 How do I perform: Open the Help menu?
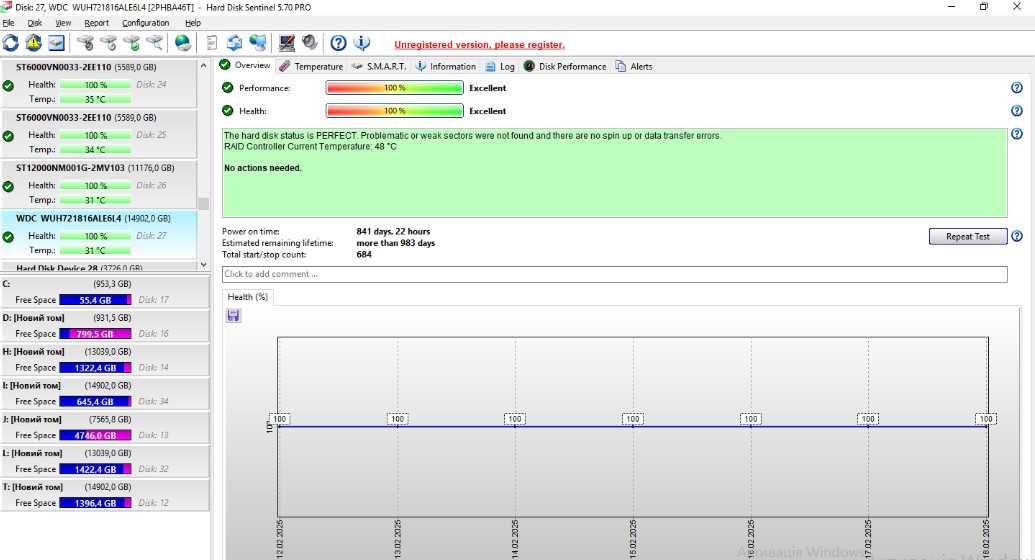(193, 23)
